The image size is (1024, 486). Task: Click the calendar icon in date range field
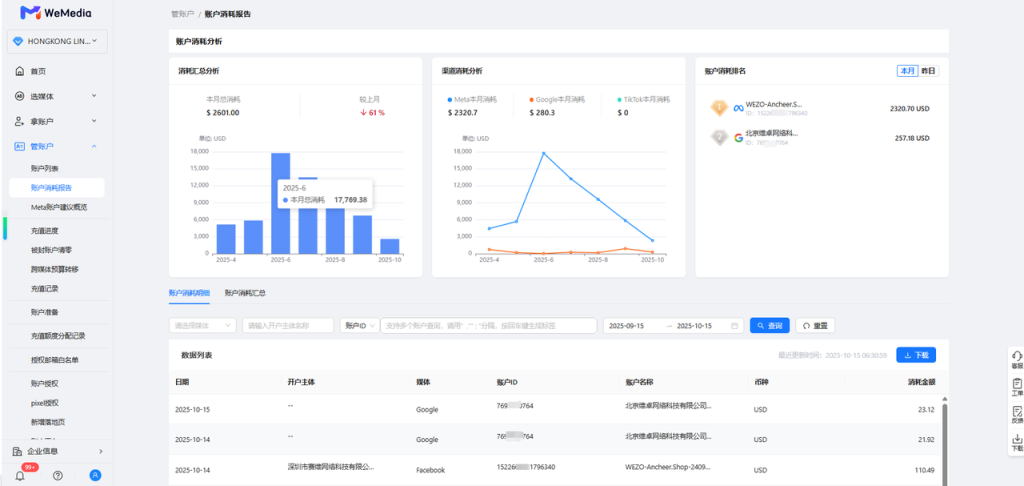coord(735,326)
